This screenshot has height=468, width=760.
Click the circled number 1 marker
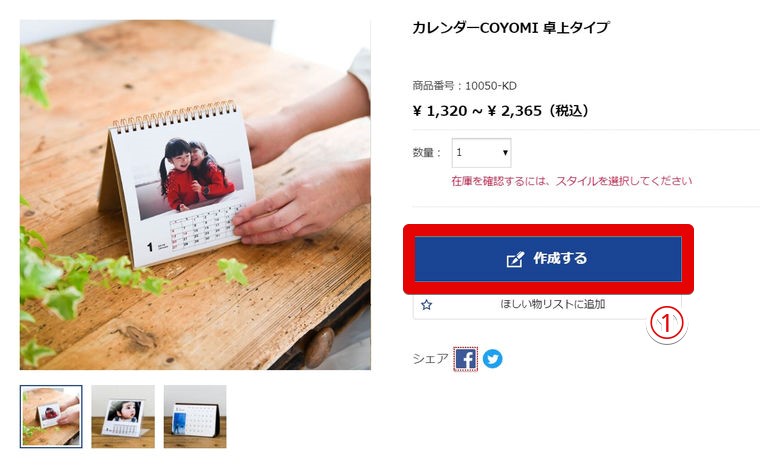tap(666, 324)
